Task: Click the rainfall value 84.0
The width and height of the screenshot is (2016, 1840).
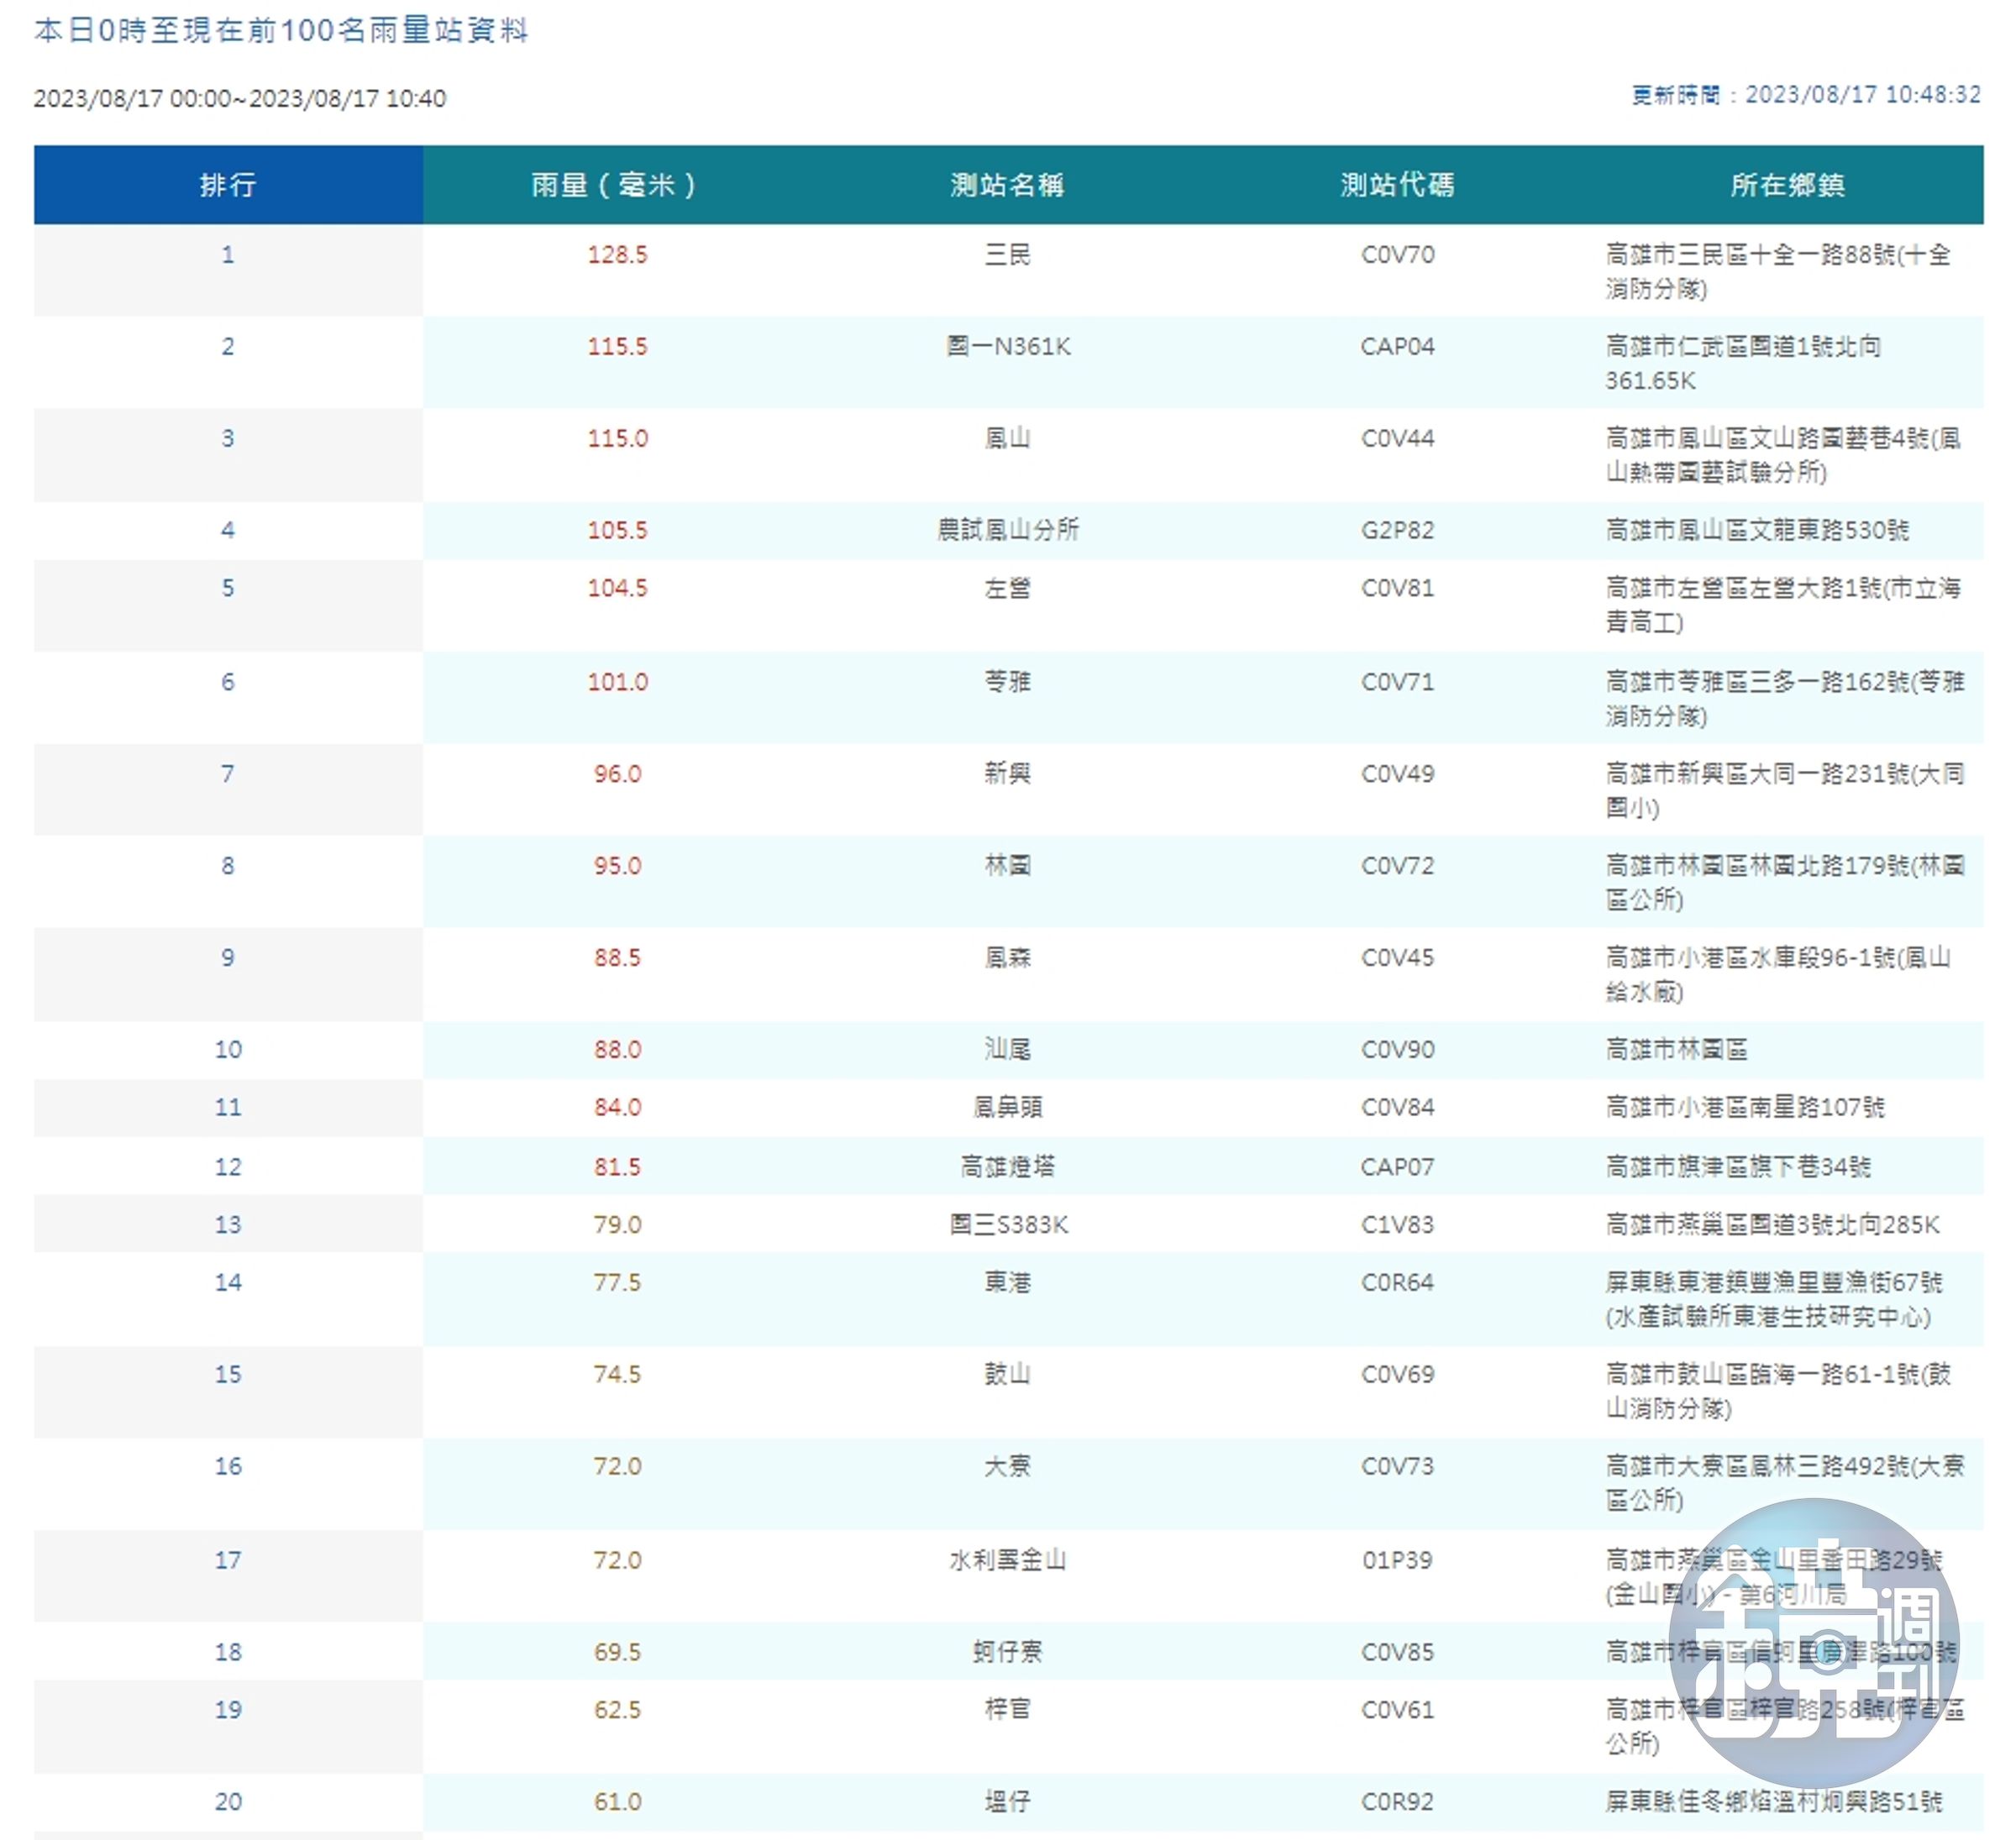Action: [x=617, y=1108]
